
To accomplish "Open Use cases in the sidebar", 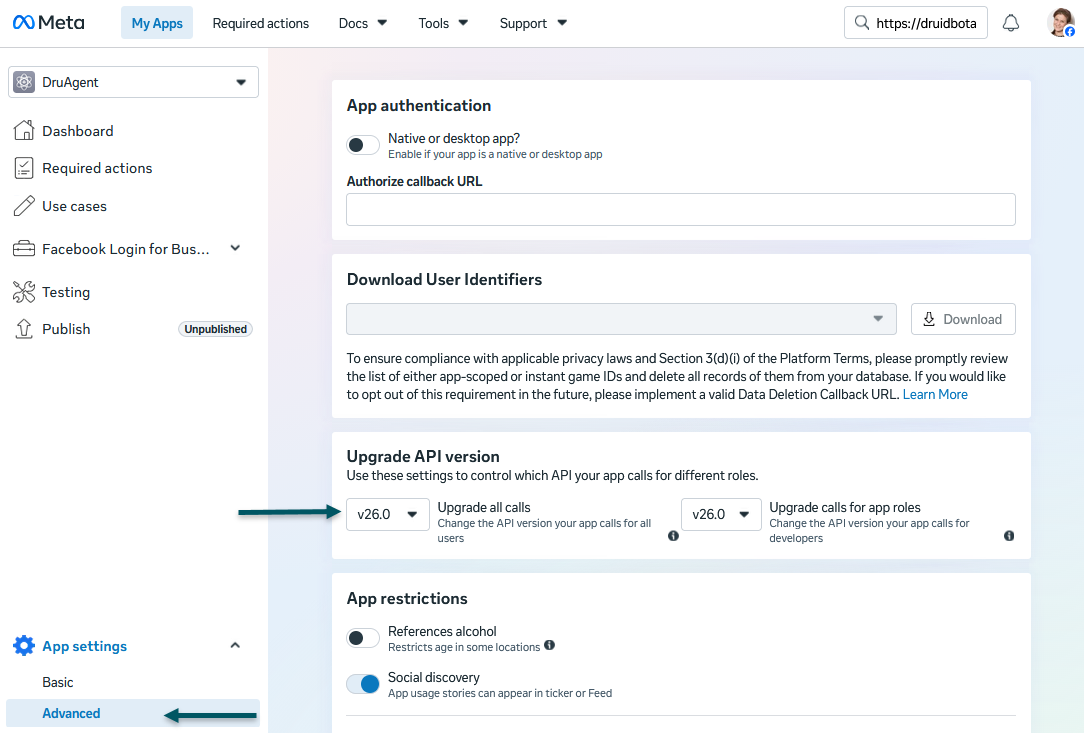I will pyautogui.click(x=75, y=206).
